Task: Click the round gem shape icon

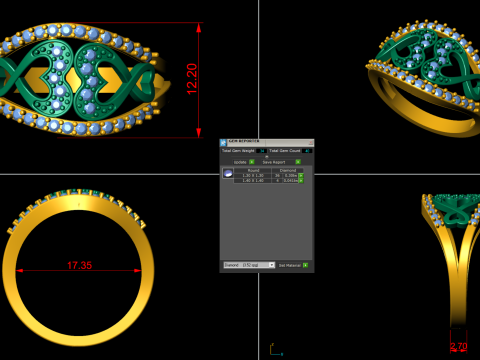Action: (228, 174)
